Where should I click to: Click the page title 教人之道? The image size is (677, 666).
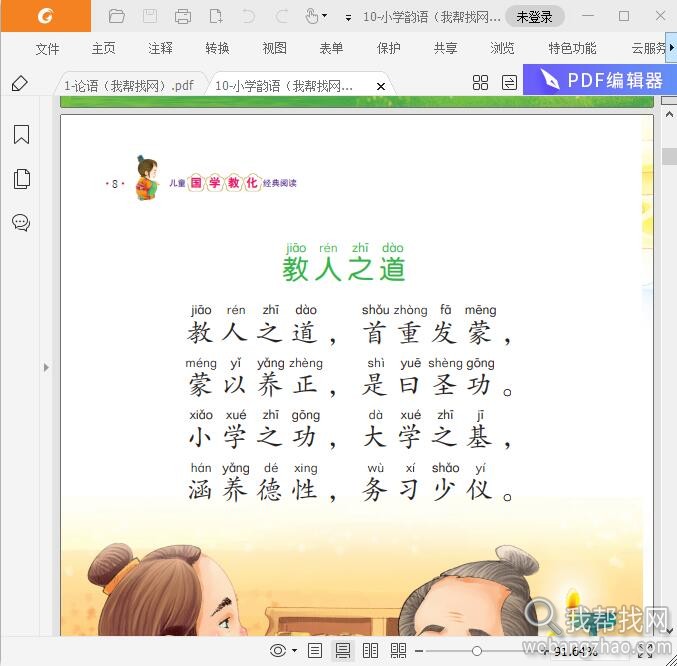coord(344,269)
